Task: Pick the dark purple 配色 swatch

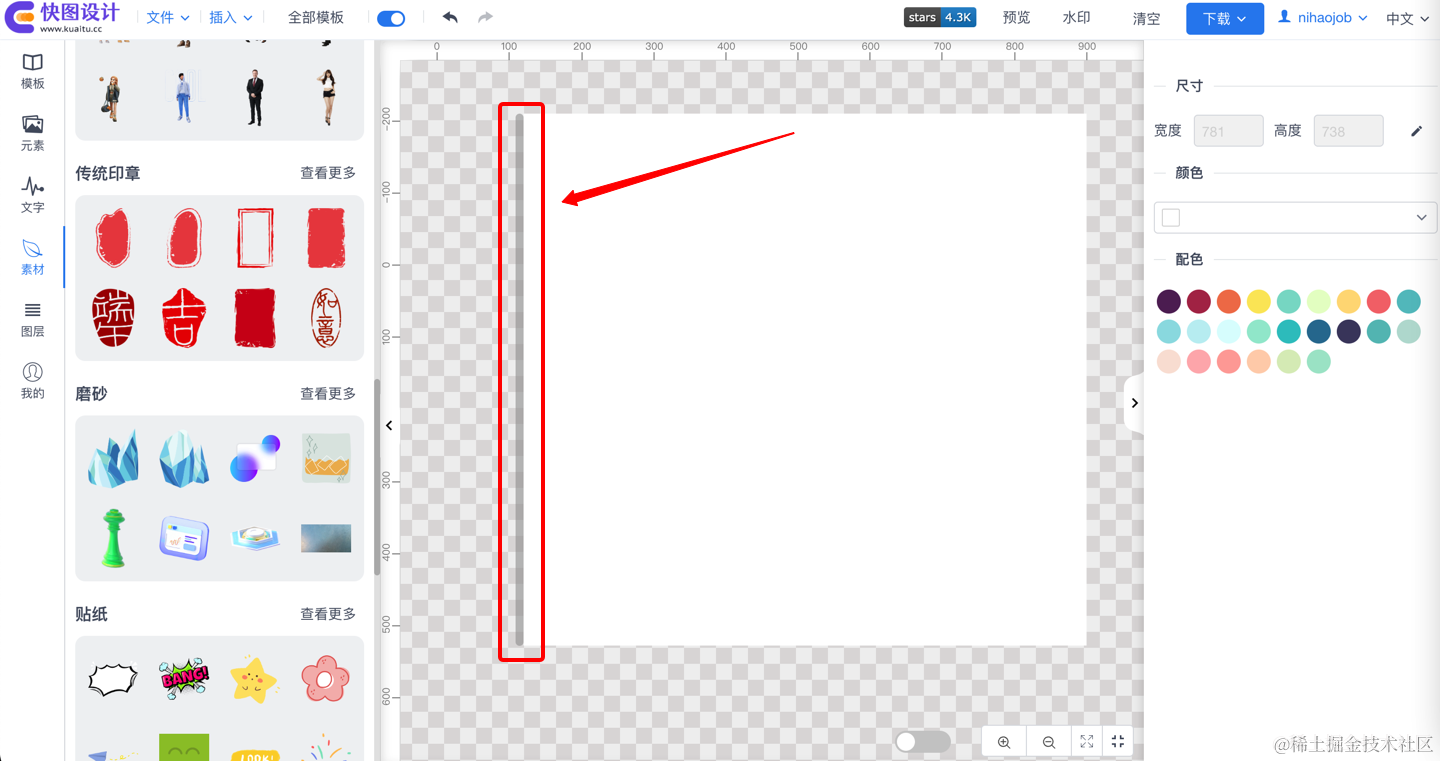Action: [1169, 301]
